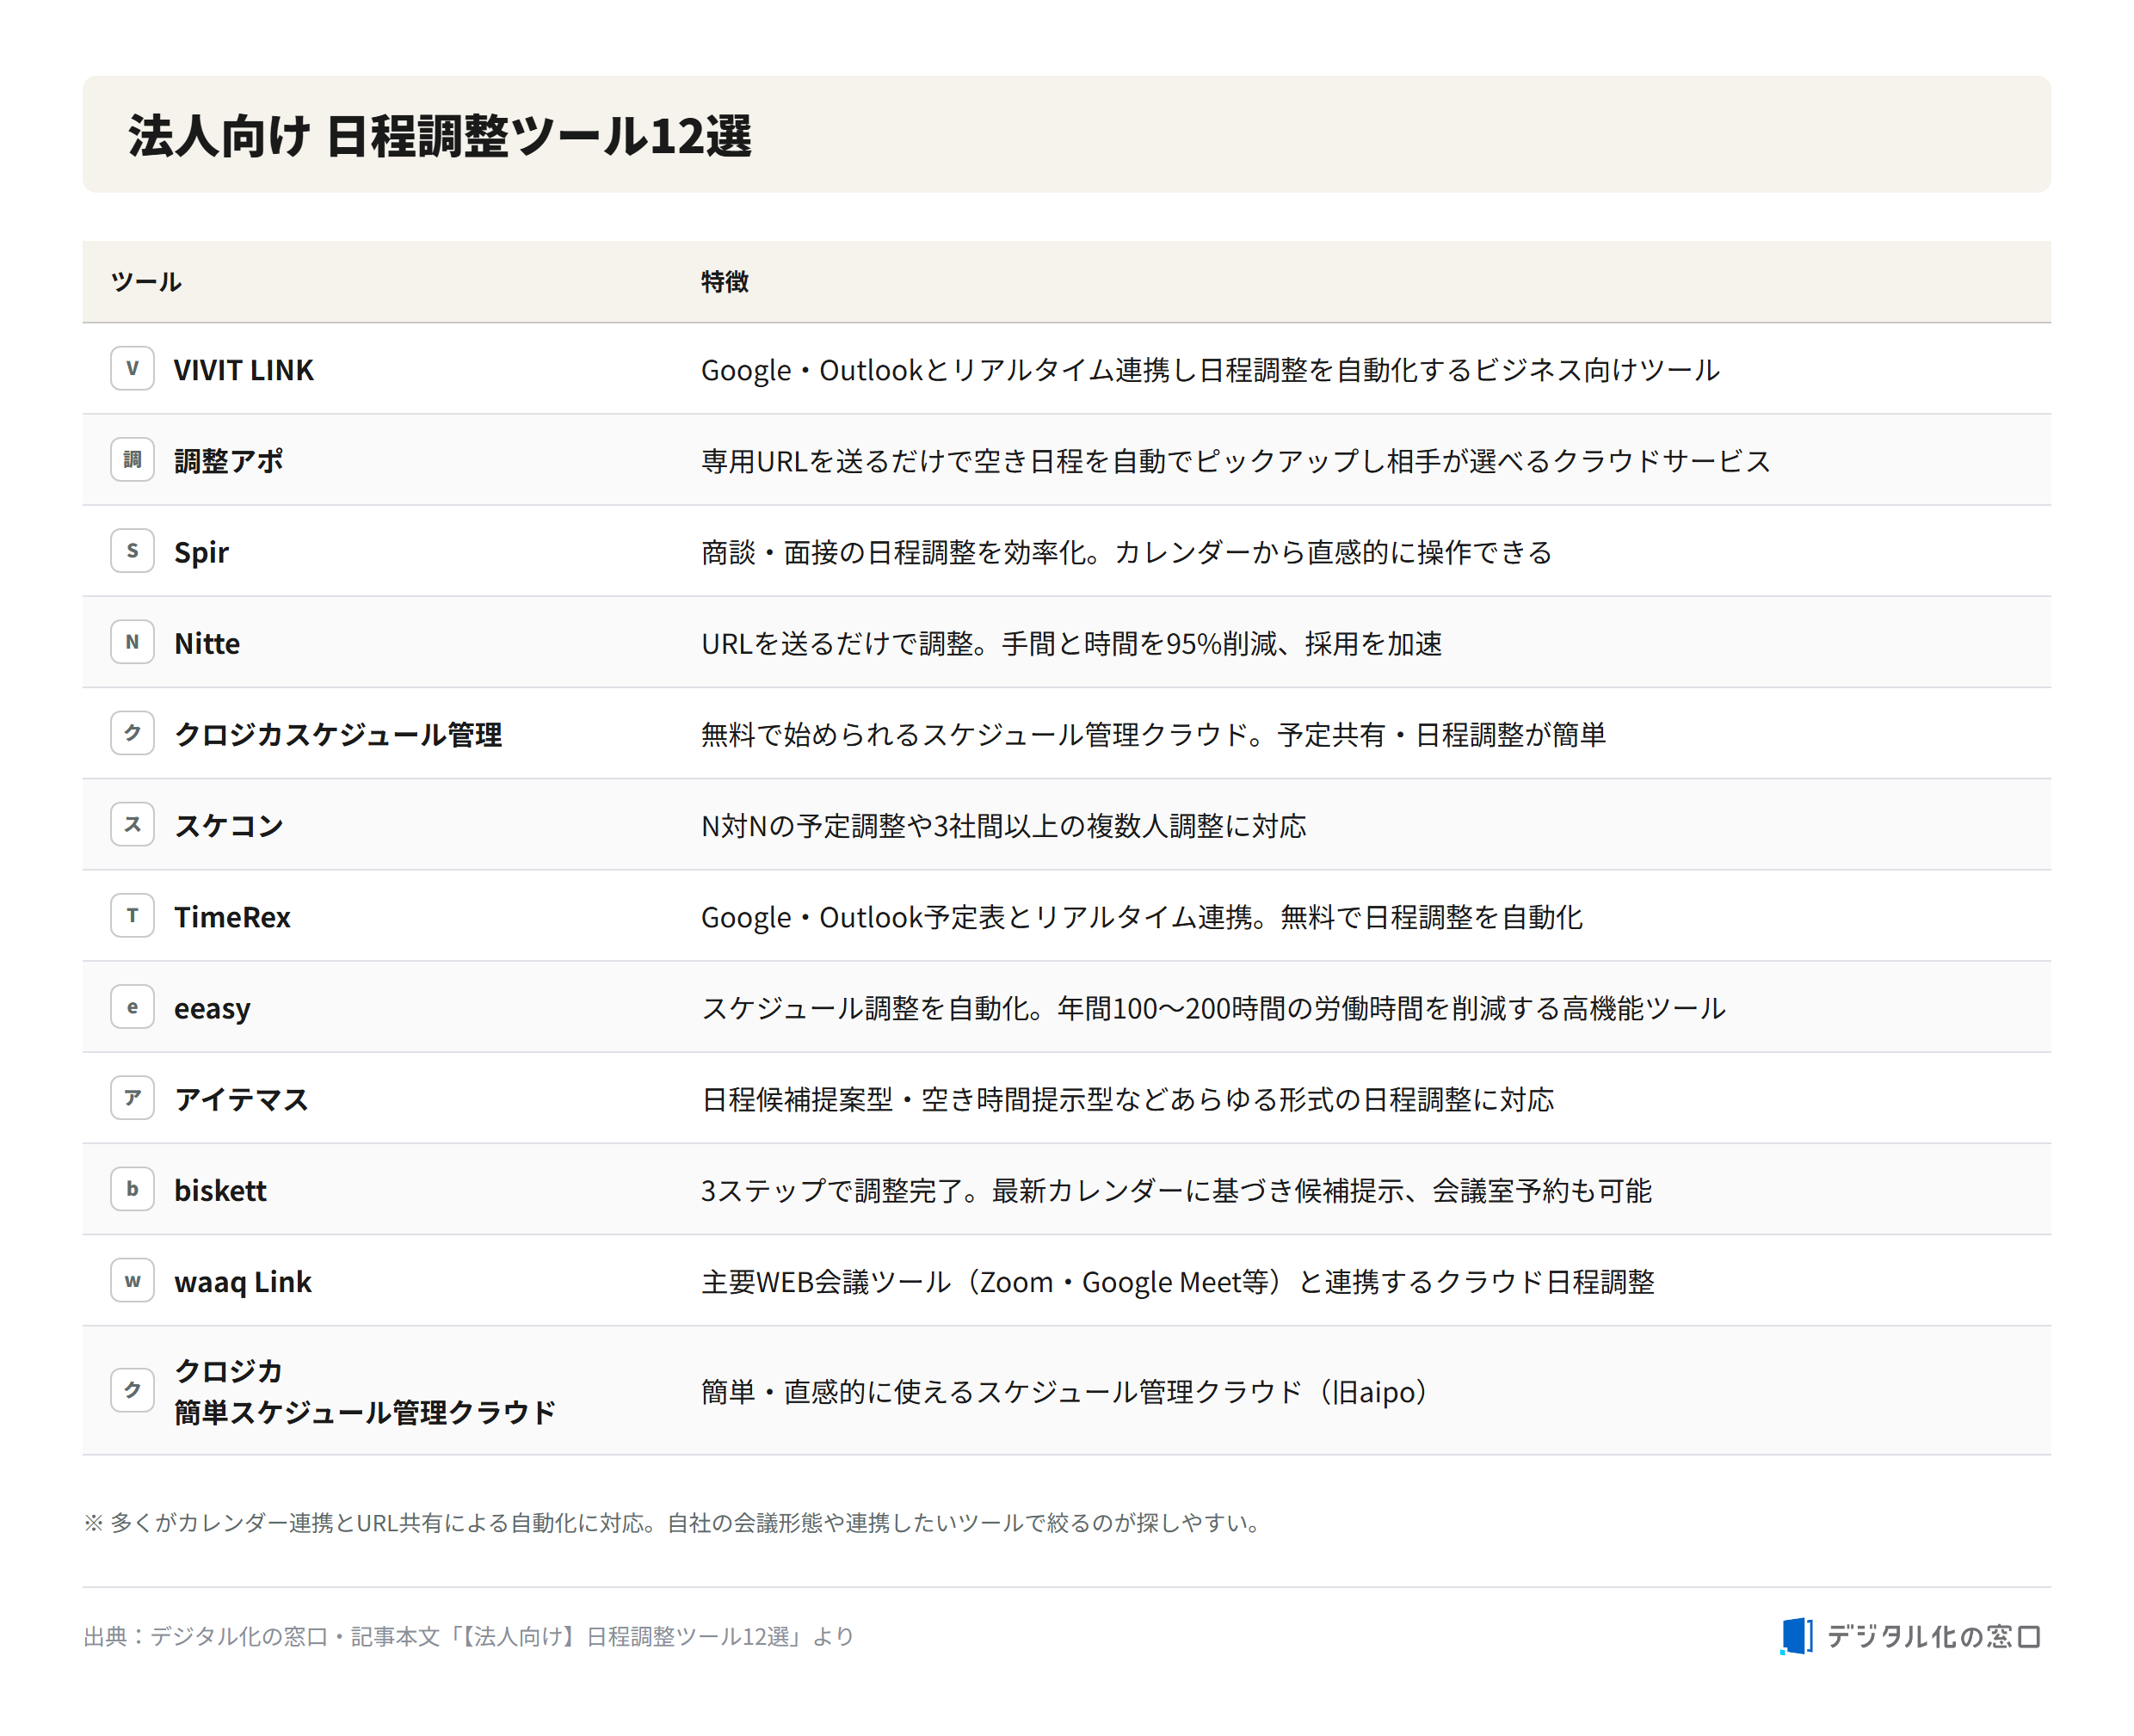Click the title 法人向け 日程調整ツール12選
The height and width of the screenshot is (1736, 2134).
tap(439, 135)
